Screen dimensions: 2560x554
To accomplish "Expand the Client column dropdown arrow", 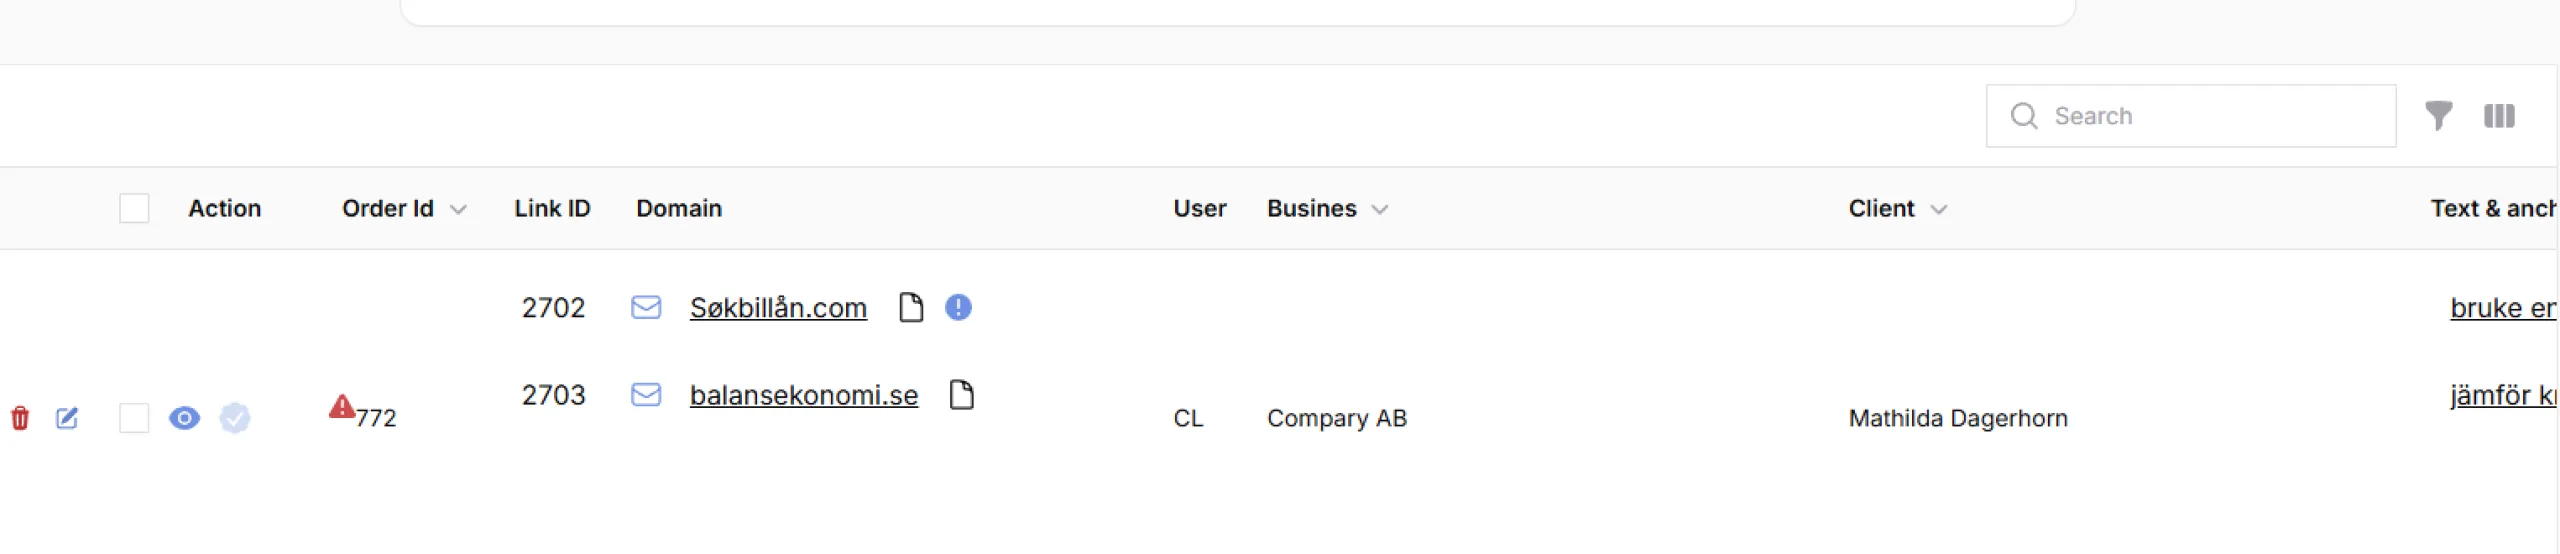I will [x=1938, y=209].
